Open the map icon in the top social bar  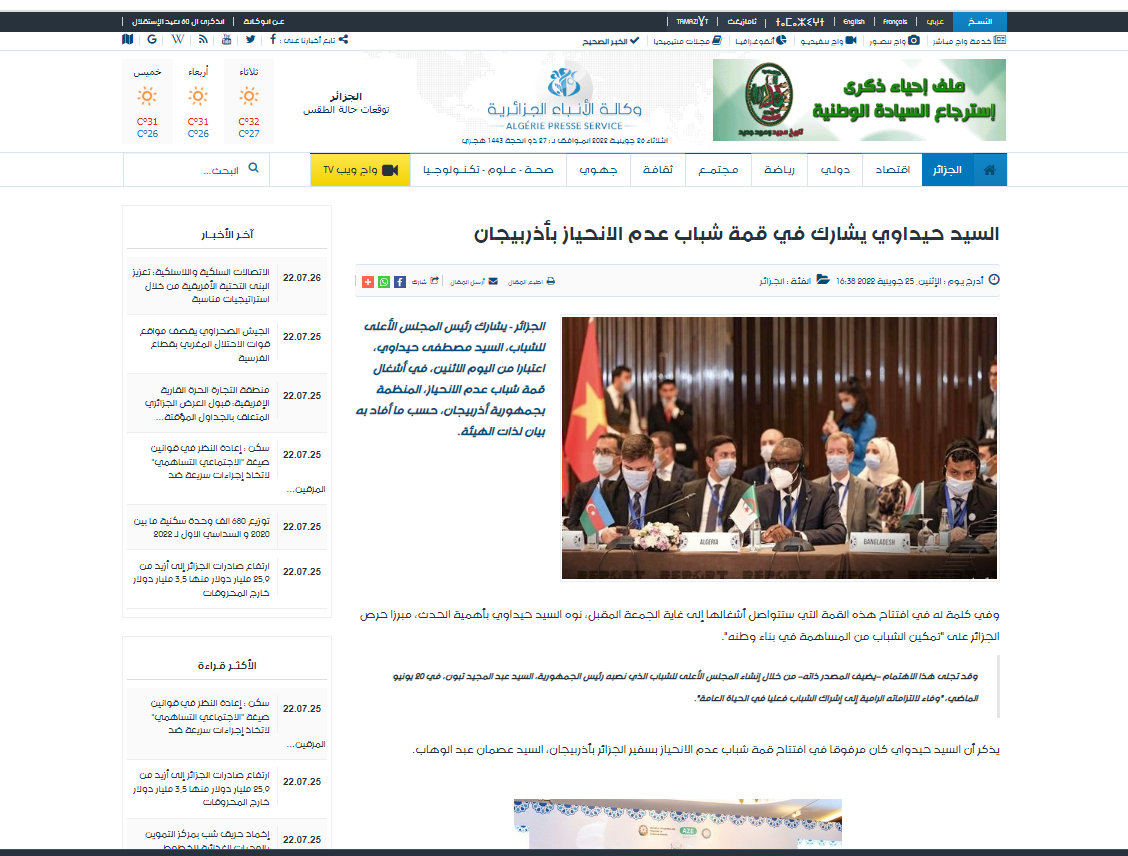[x=128, y=40]
